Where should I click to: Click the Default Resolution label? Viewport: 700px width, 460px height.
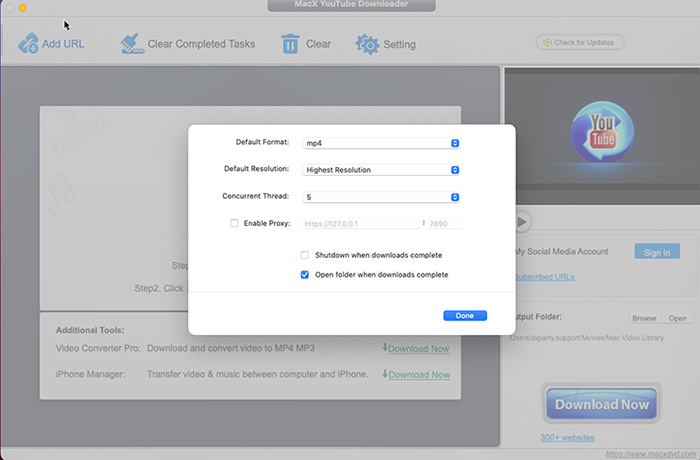click(256, 169)
